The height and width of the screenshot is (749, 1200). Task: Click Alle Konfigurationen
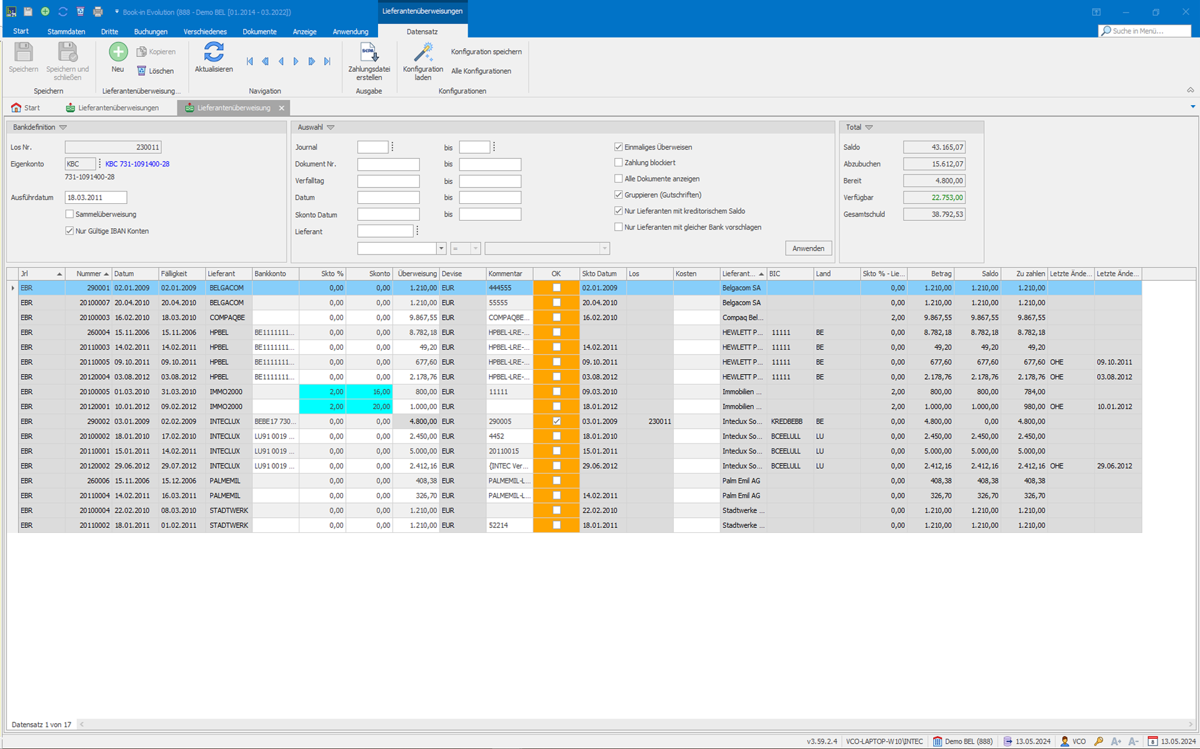(481, 71)
